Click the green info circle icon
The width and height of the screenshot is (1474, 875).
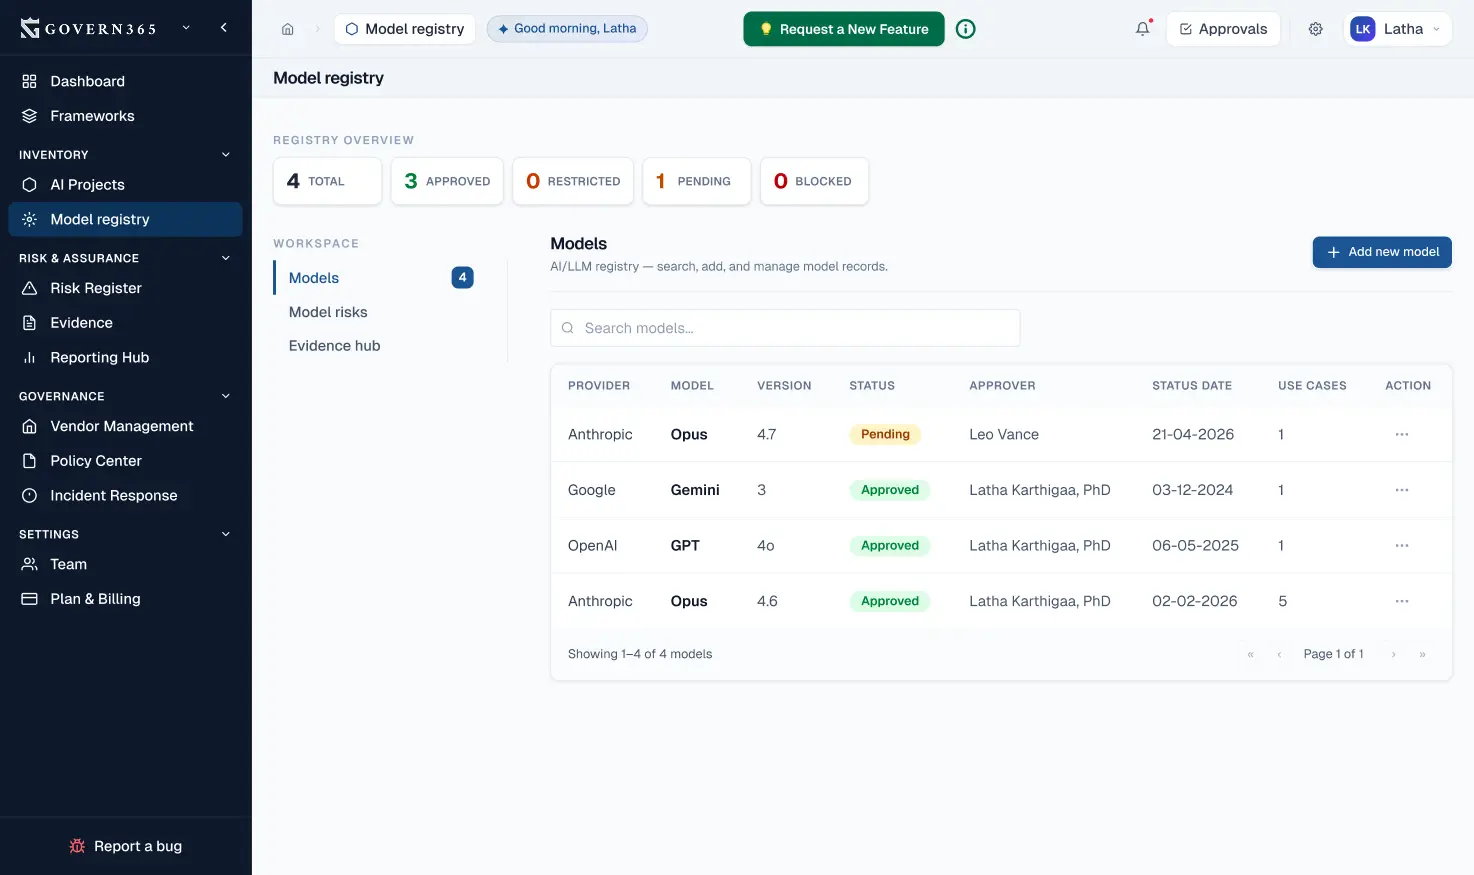[965, 29]
